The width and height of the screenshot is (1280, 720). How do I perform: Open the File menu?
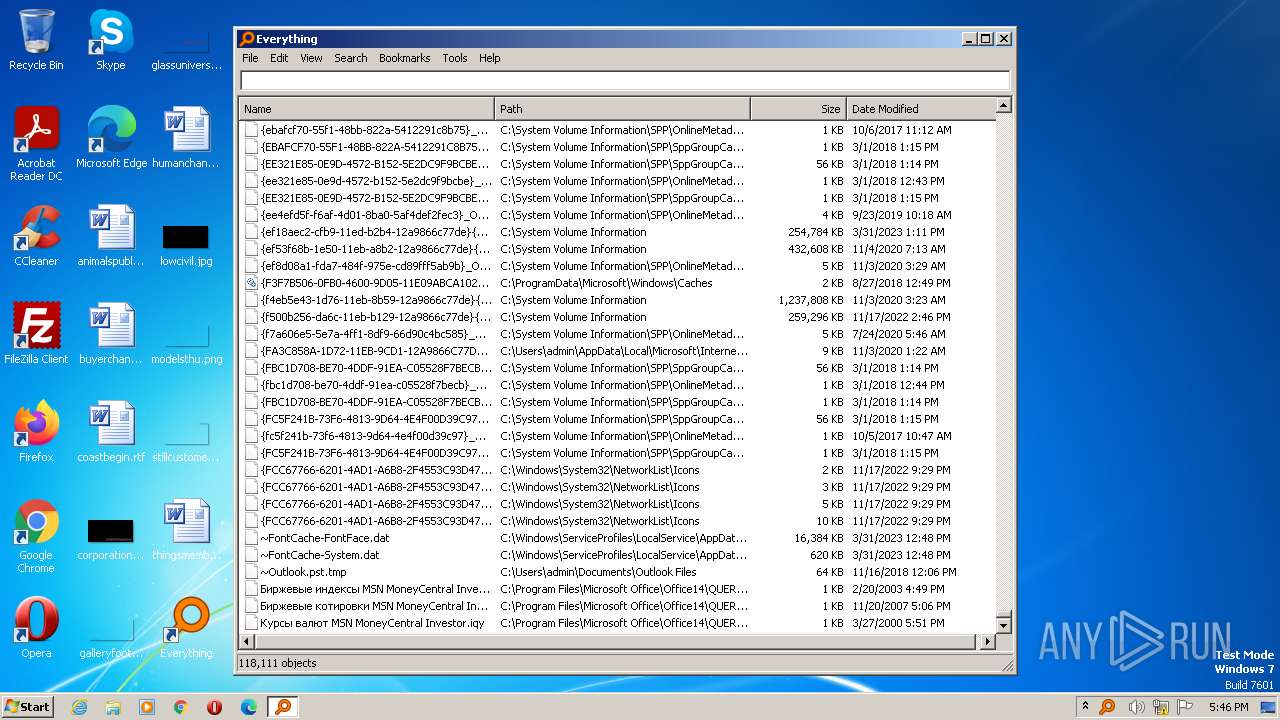(250, 58)
